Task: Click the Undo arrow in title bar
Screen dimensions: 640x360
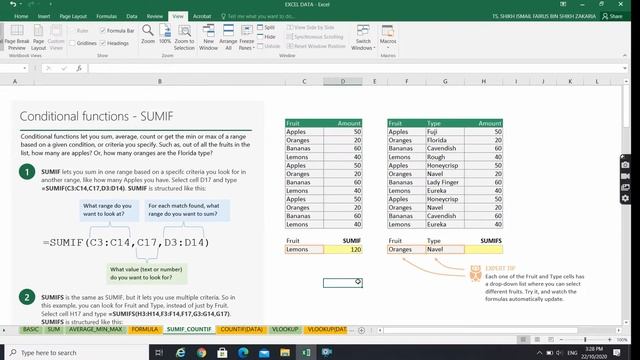Action: pos(13,4)
